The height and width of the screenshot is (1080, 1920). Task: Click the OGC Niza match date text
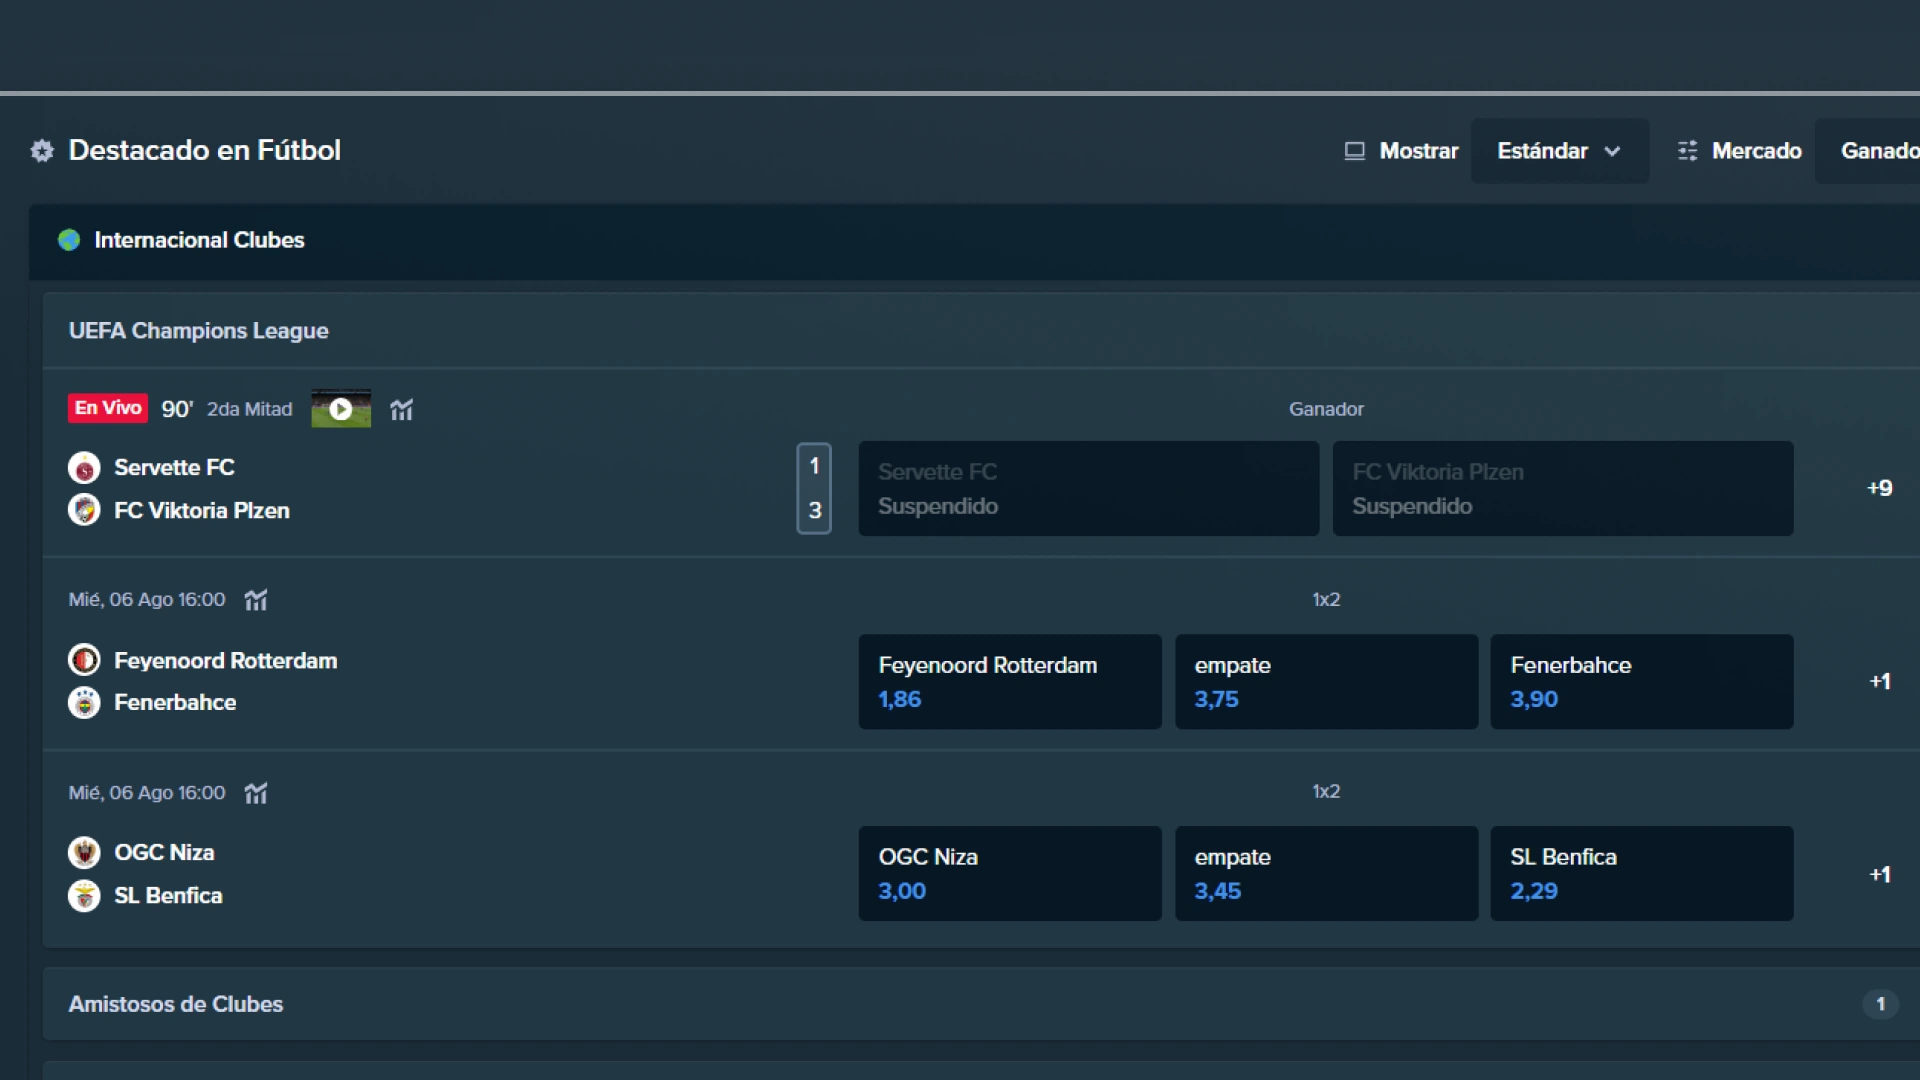pyautogui.click(x=147, y=793)
